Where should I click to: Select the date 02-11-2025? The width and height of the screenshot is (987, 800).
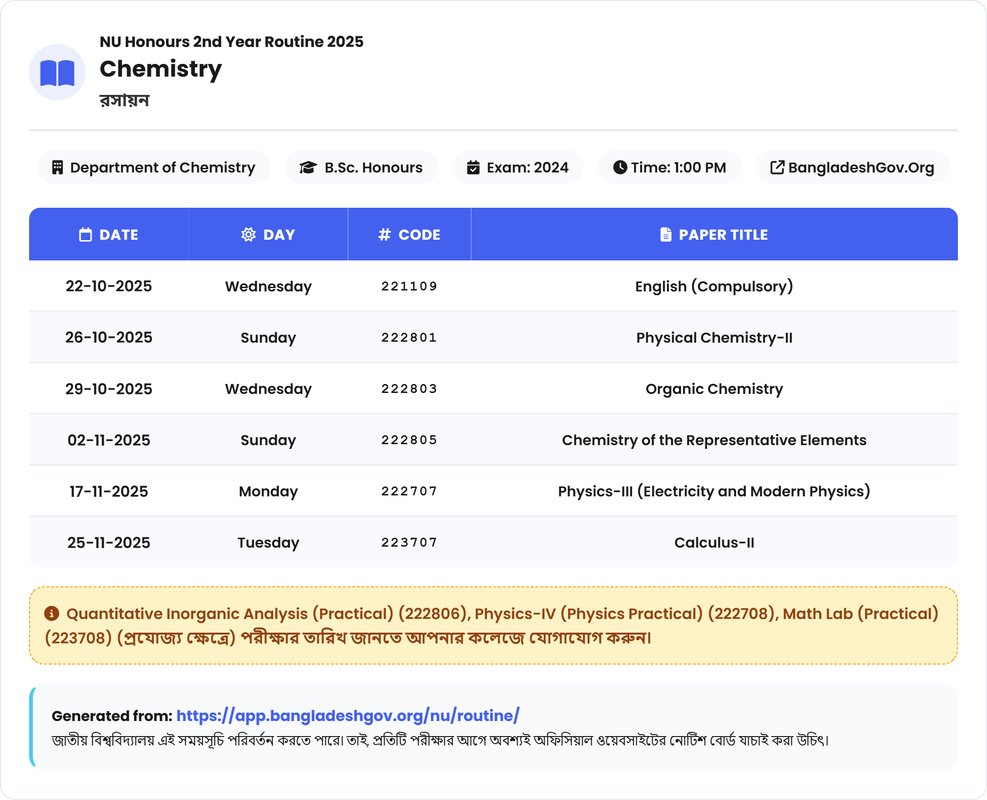pyautogui.click(x=109, y=440)
